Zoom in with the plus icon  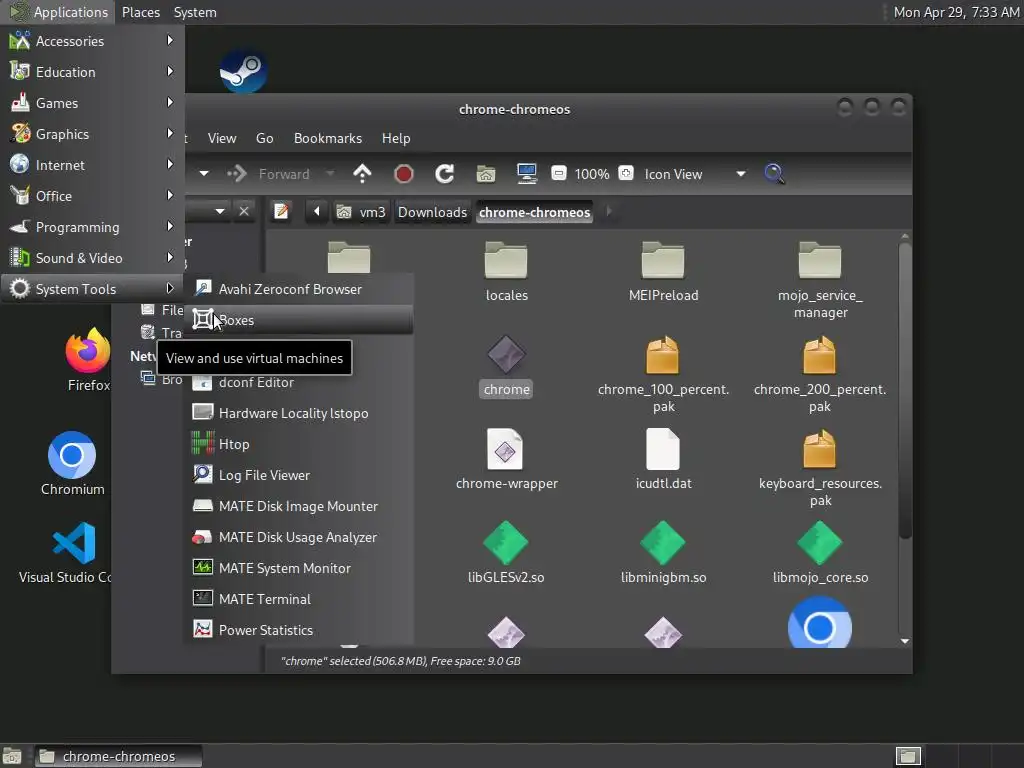click(626, 173)
